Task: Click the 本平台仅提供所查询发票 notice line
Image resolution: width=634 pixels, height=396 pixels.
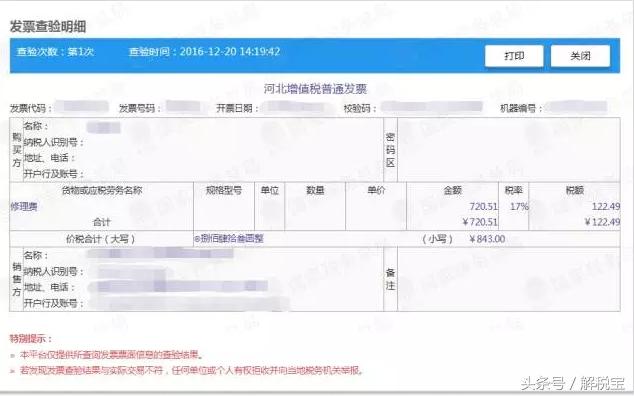Action: pos(112,355)
